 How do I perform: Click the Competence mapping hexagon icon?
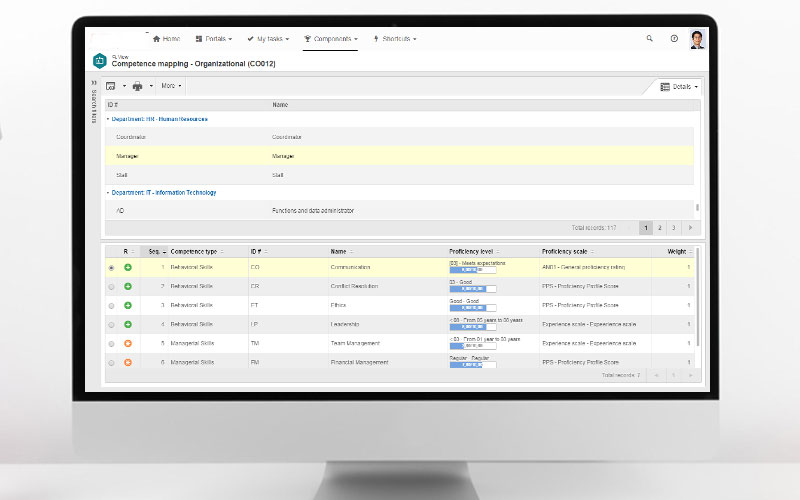(x=99, y=61)
